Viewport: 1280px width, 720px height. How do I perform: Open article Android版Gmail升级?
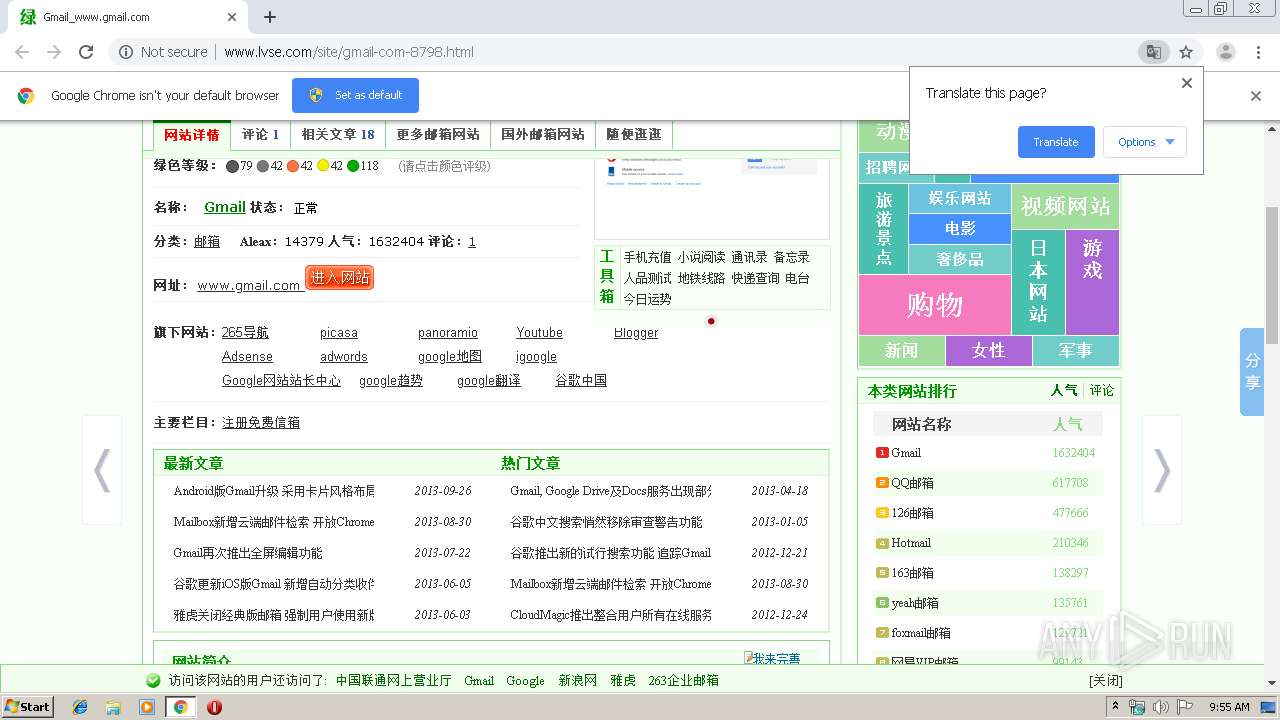(x=274, y=491)
